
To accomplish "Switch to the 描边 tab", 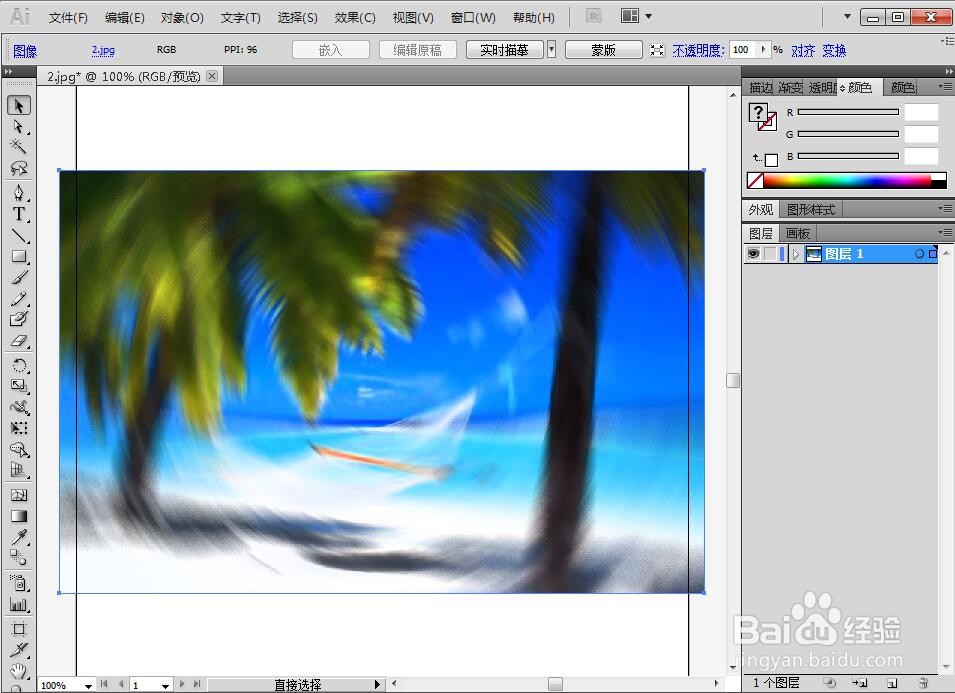I will pos(761,88).
